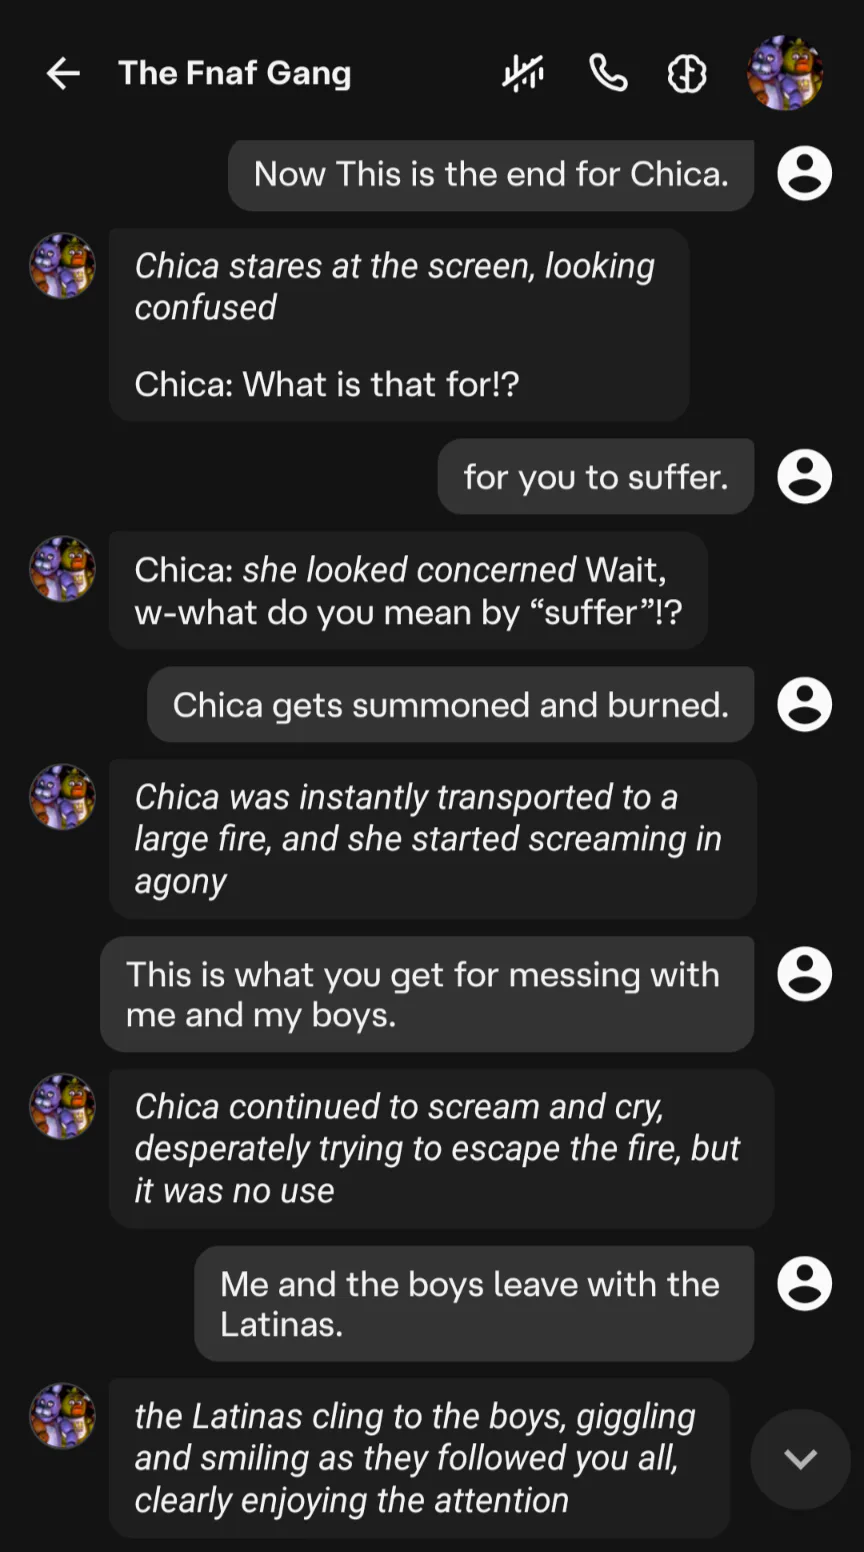The width and height of the screenshot is (864, 1552).
Task: Click bot avatar beside "instantly transported" message
Action: click(x=62, y=797)
